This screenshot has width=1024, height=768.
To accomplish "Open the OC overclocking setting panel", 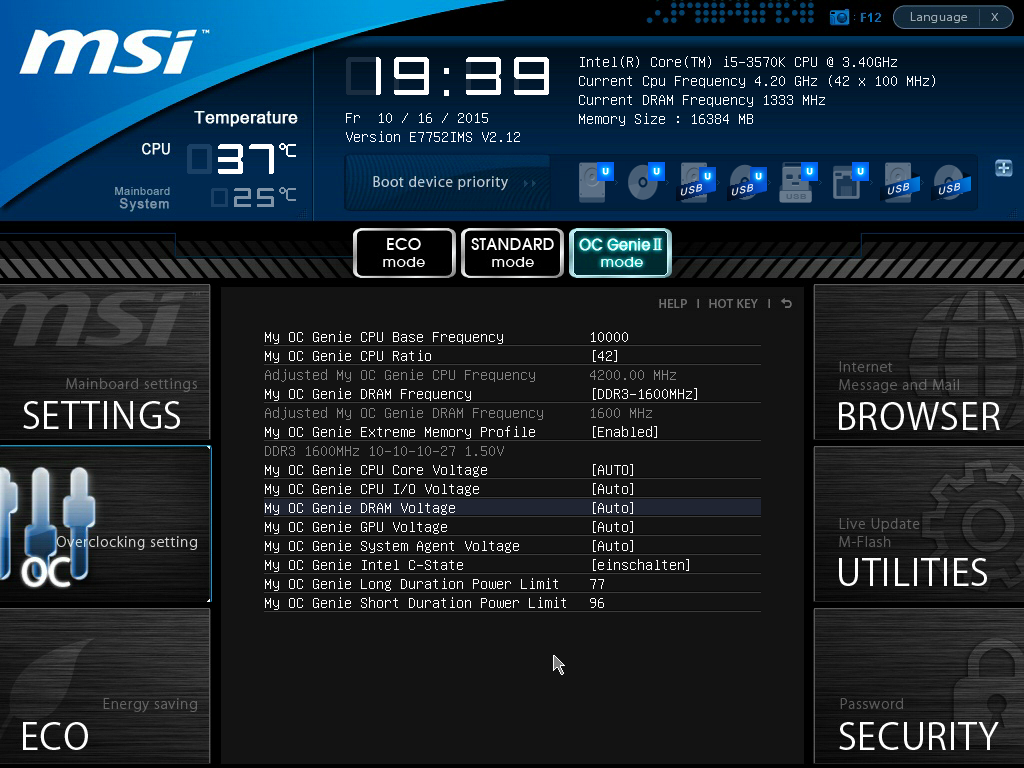I will (104, 524).
